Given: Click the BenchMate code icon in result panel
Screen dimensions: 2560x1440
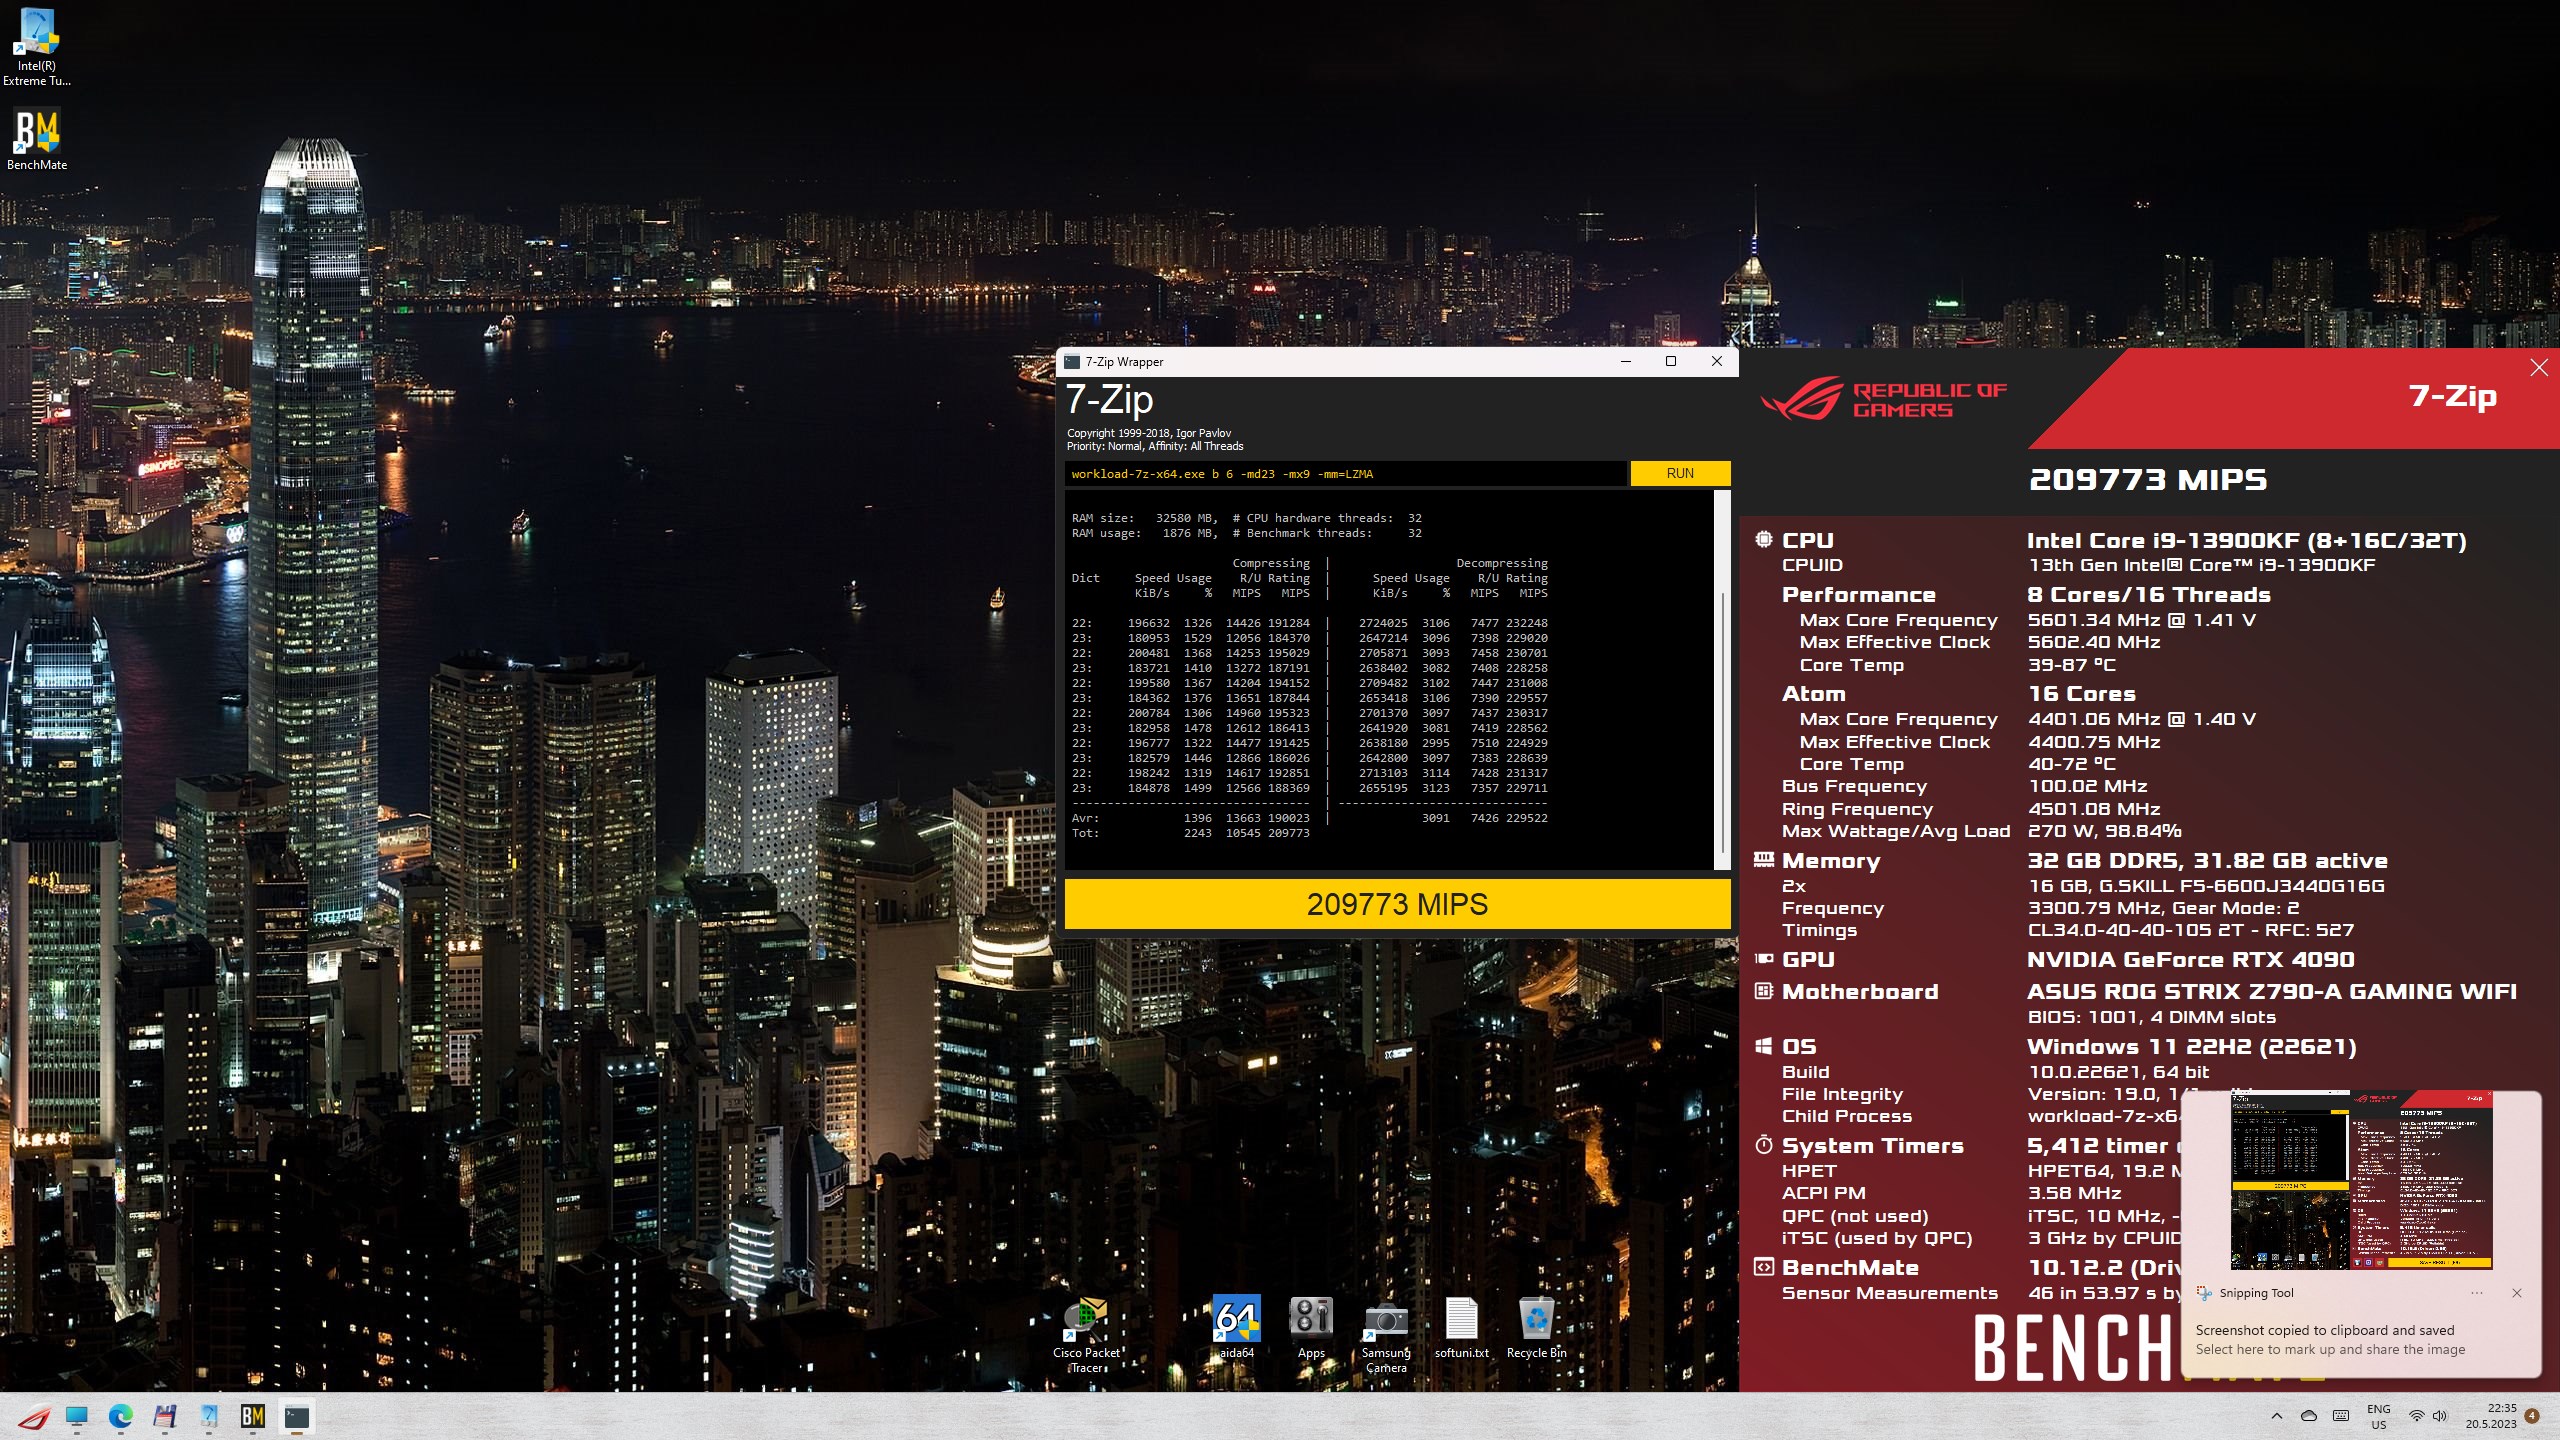Looking at the screenshot, I should point(1764,1267).
